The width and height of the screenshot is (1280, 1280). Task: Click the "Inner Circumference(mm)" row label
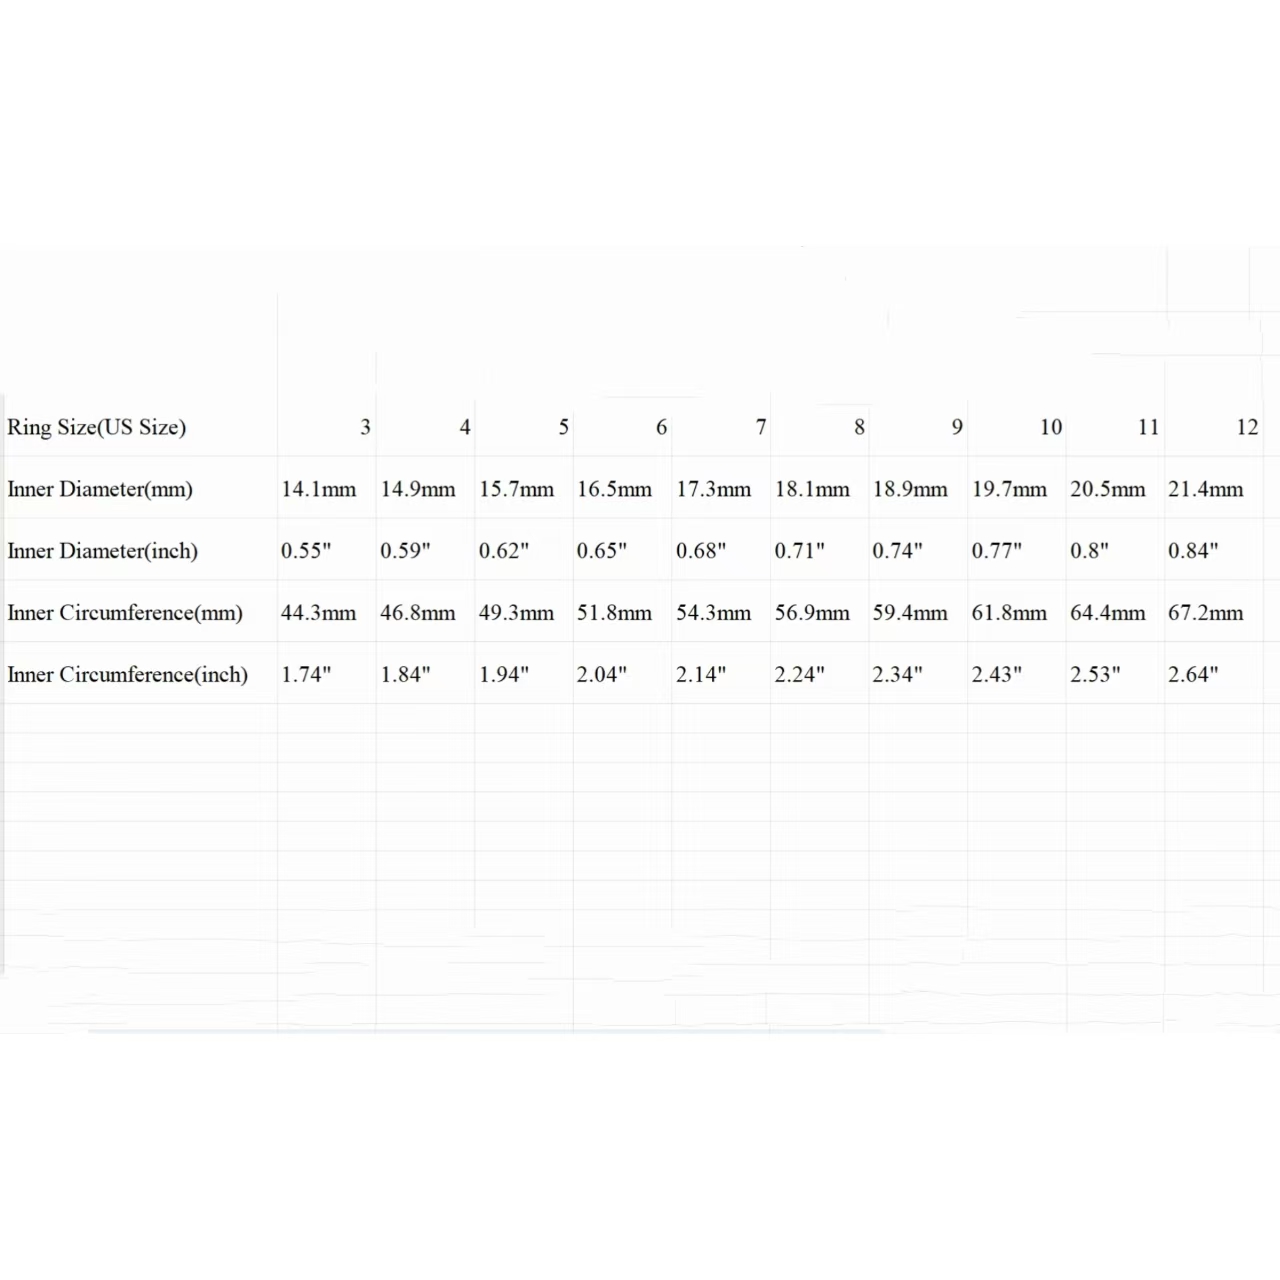[125, 613]
